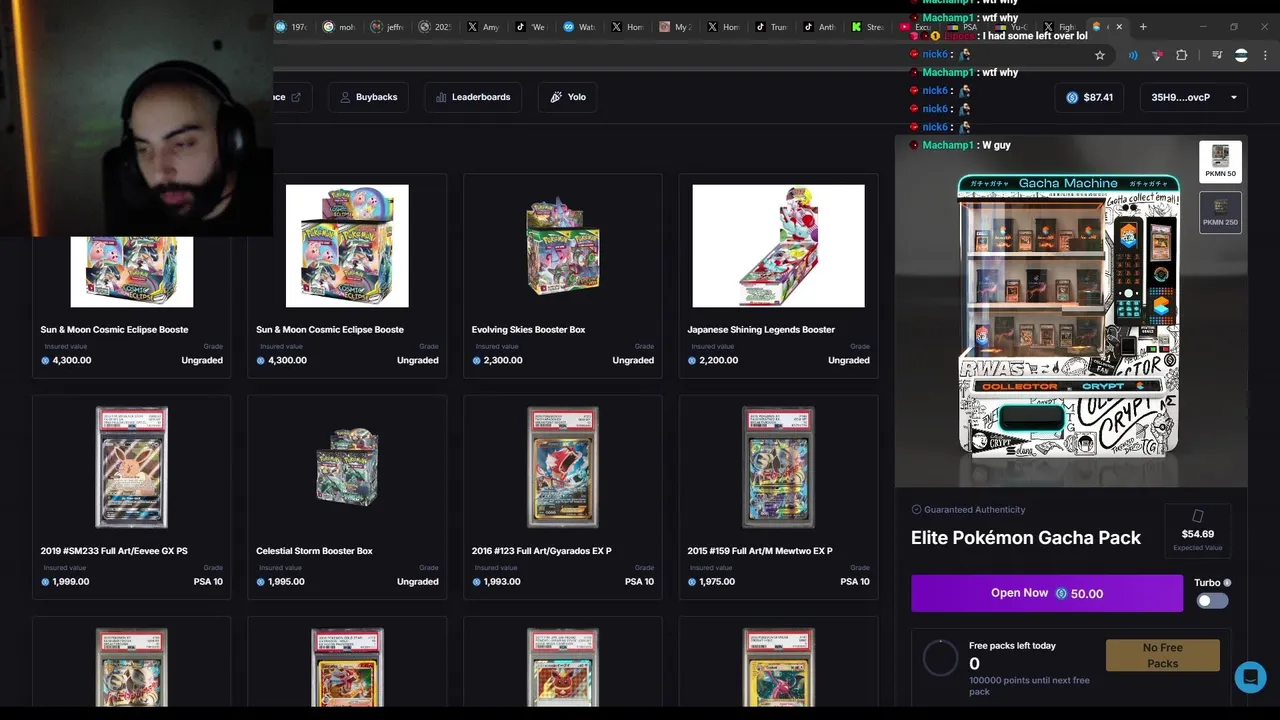Switch to the 'Amy' X browser tab
The width and height of the screenshot is (1280, 720).
tap(484, 27)
